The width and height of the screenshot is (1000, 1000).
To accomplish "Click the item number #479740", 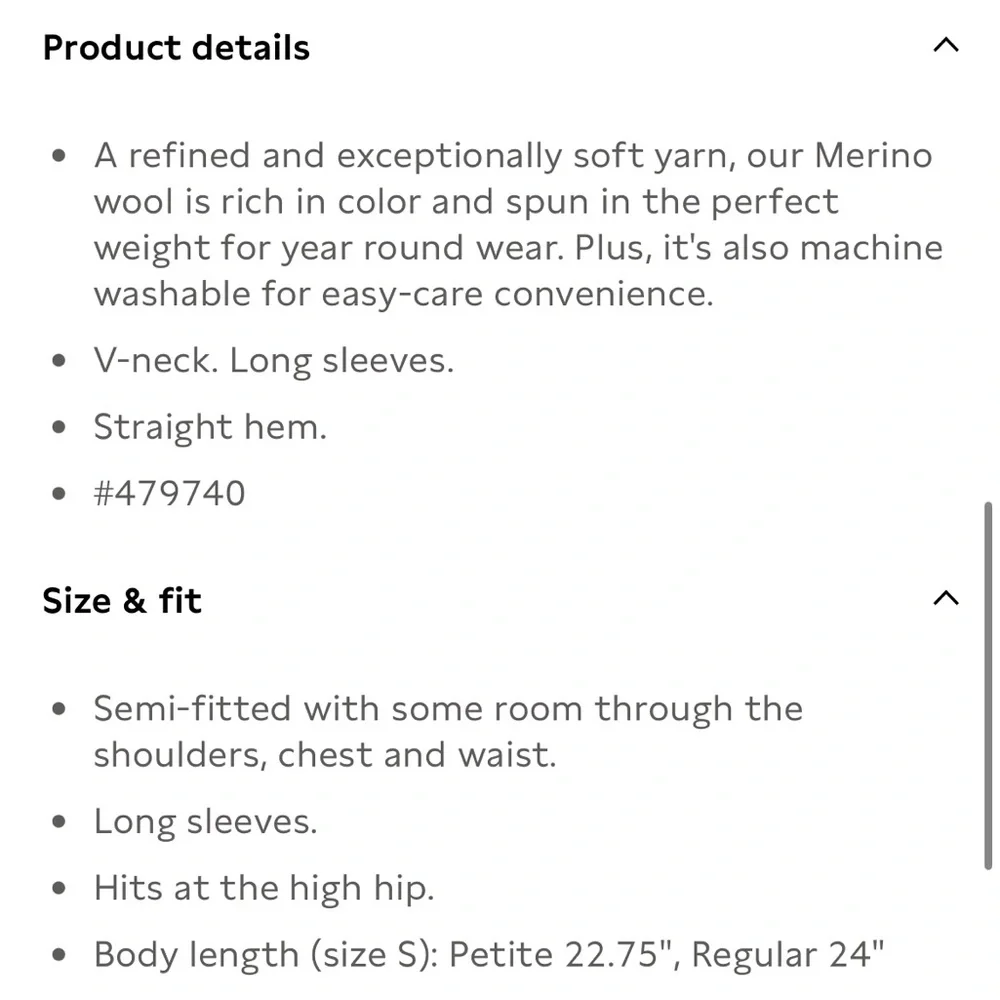I will (x=169, y=493).
